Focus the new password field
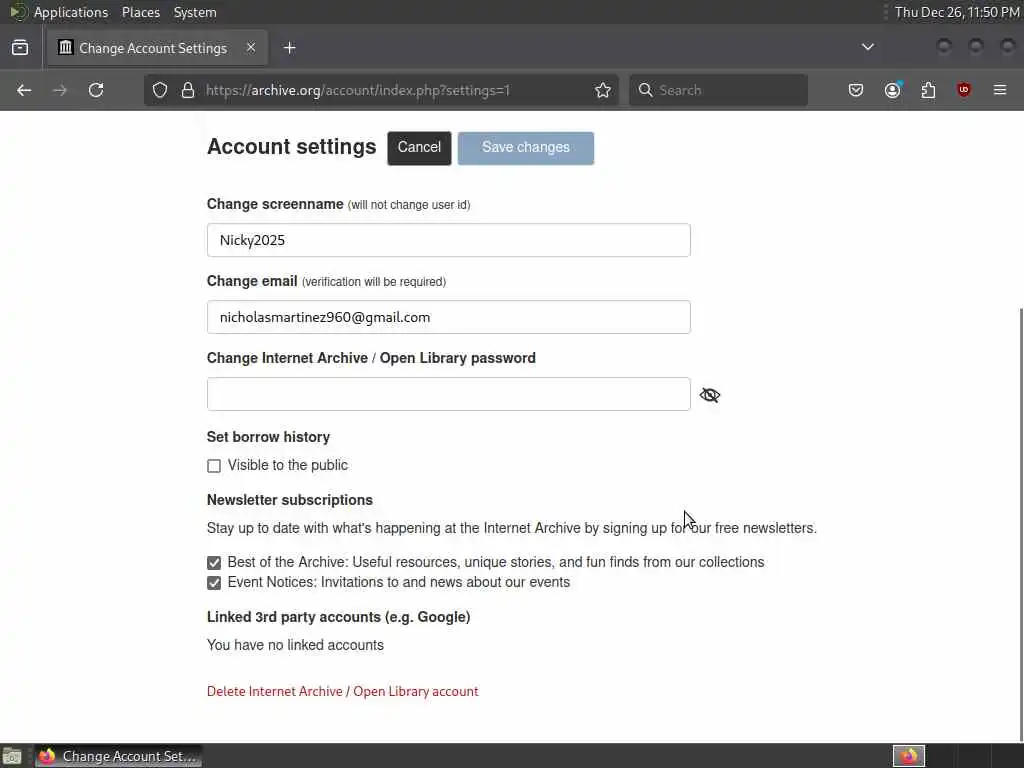 pos(449,394)
